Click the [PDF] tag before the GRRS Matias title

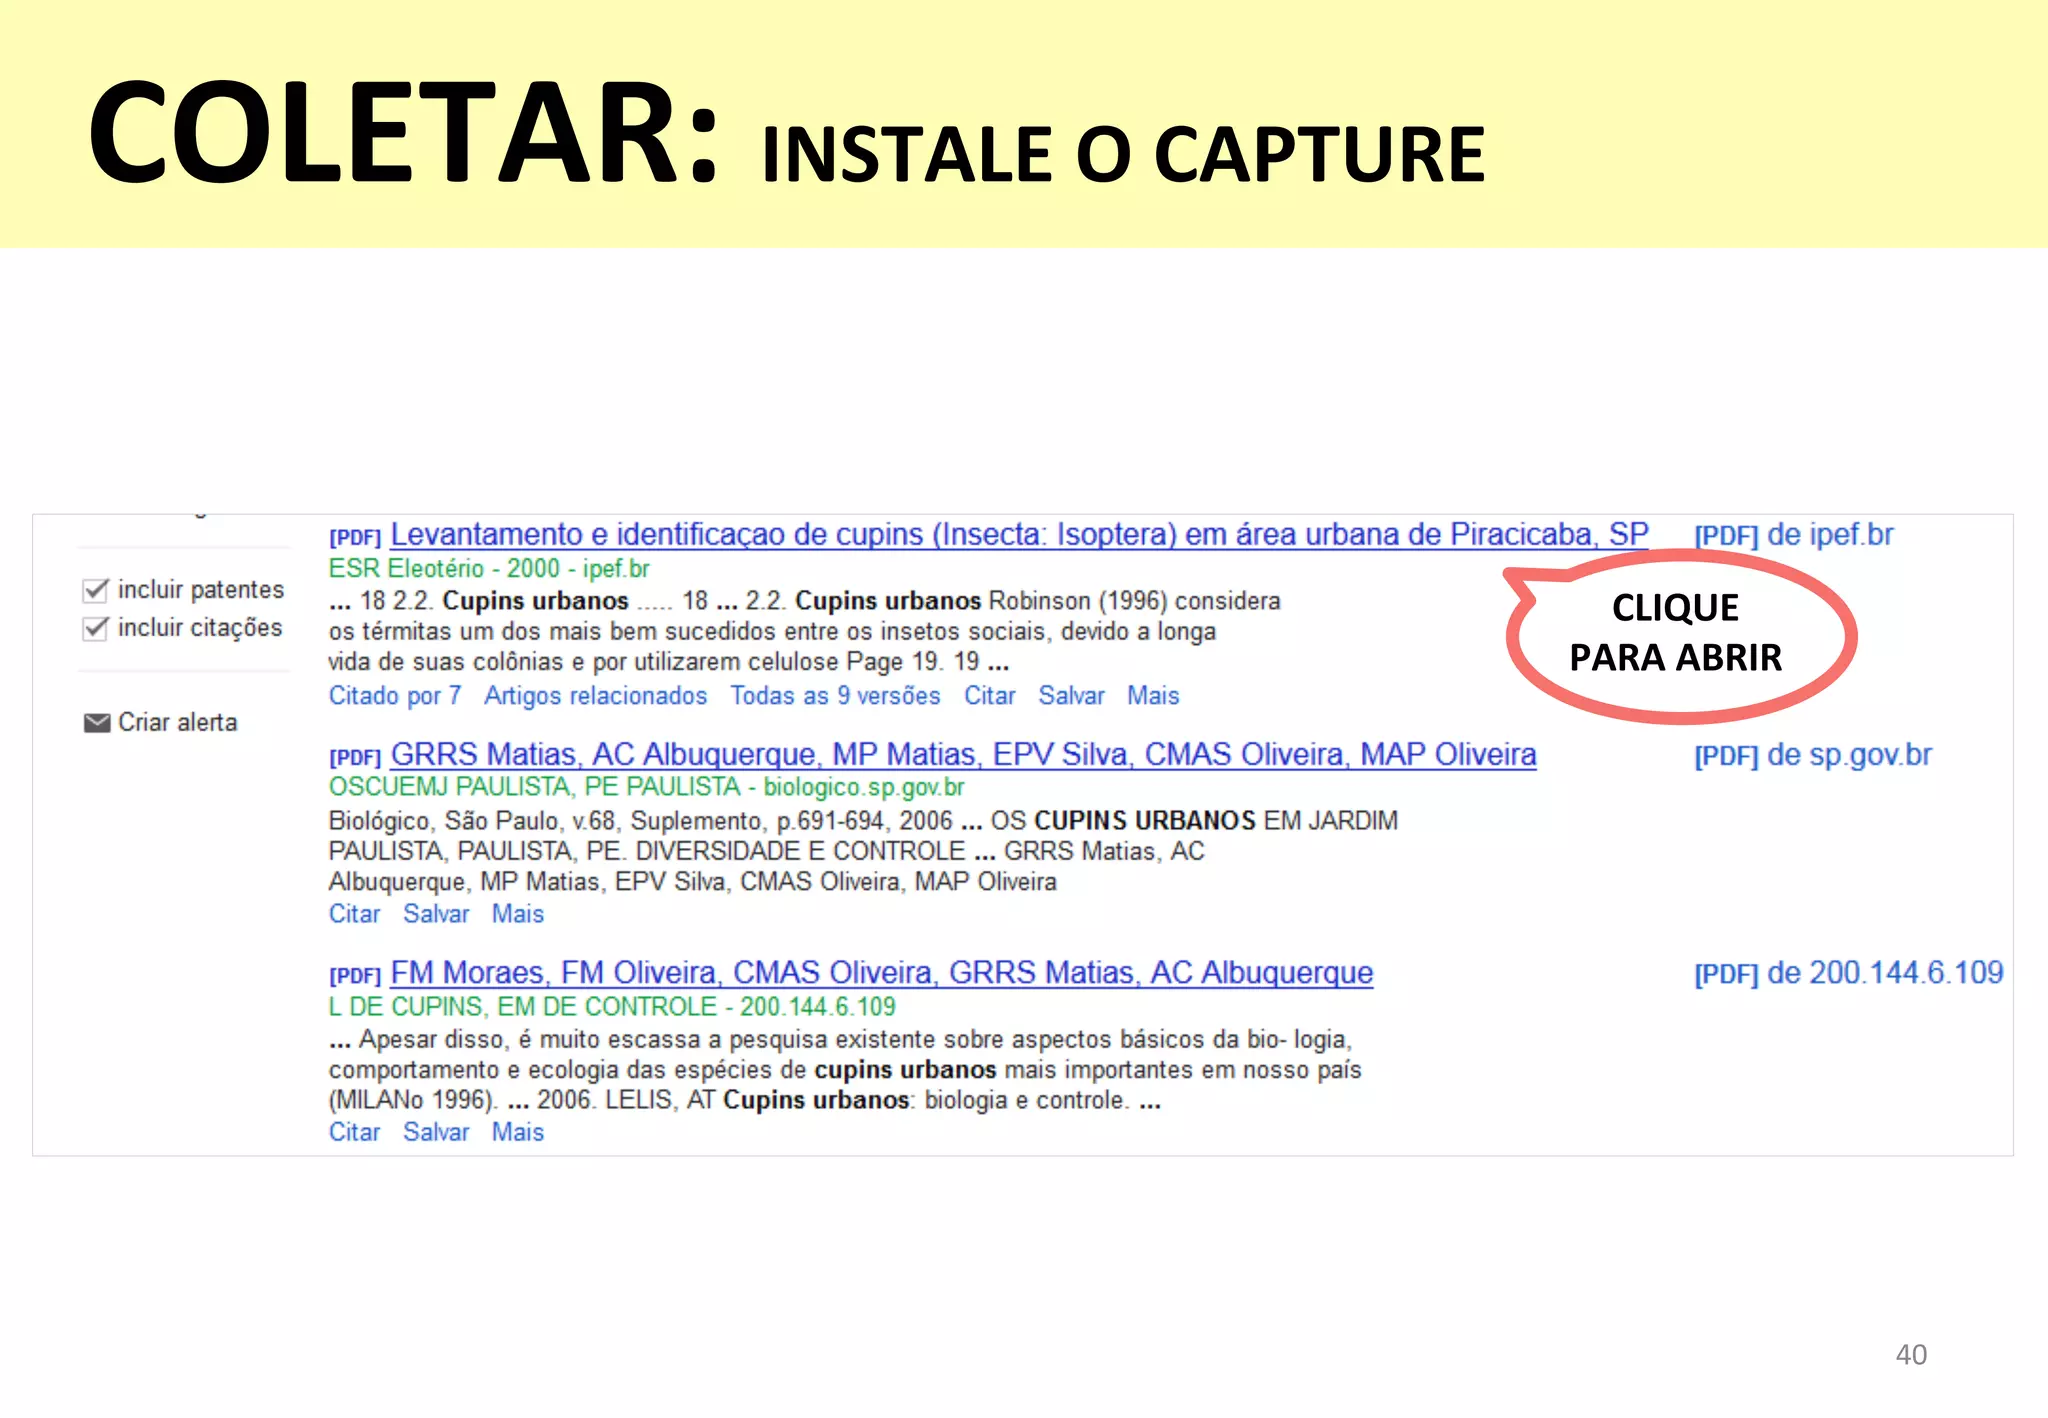pyautogui.click(x=355, y=757)
